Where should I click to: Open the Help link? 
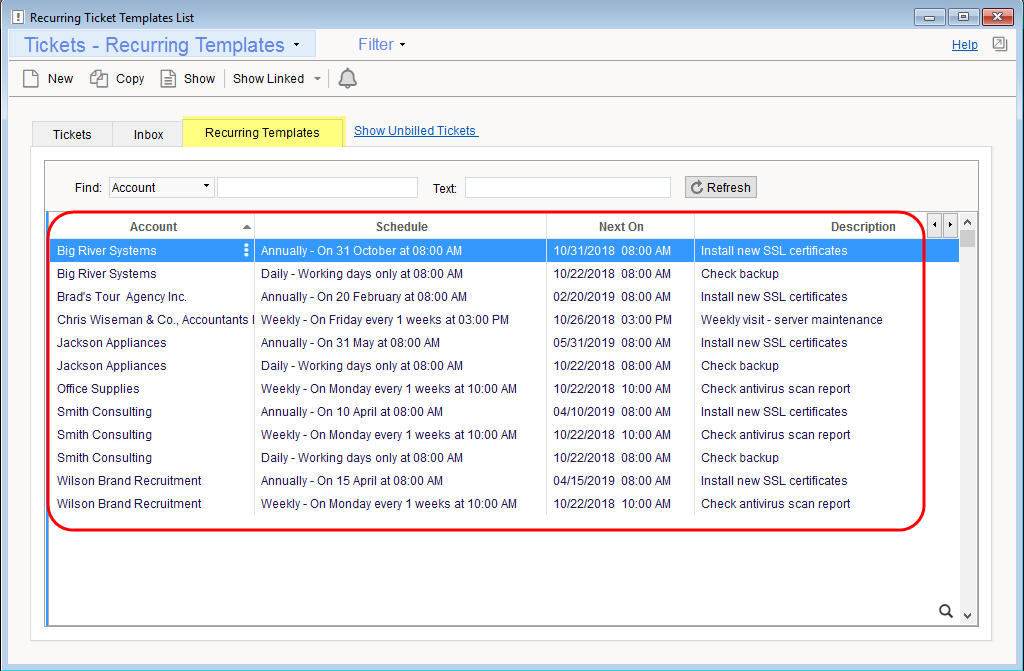964,45
